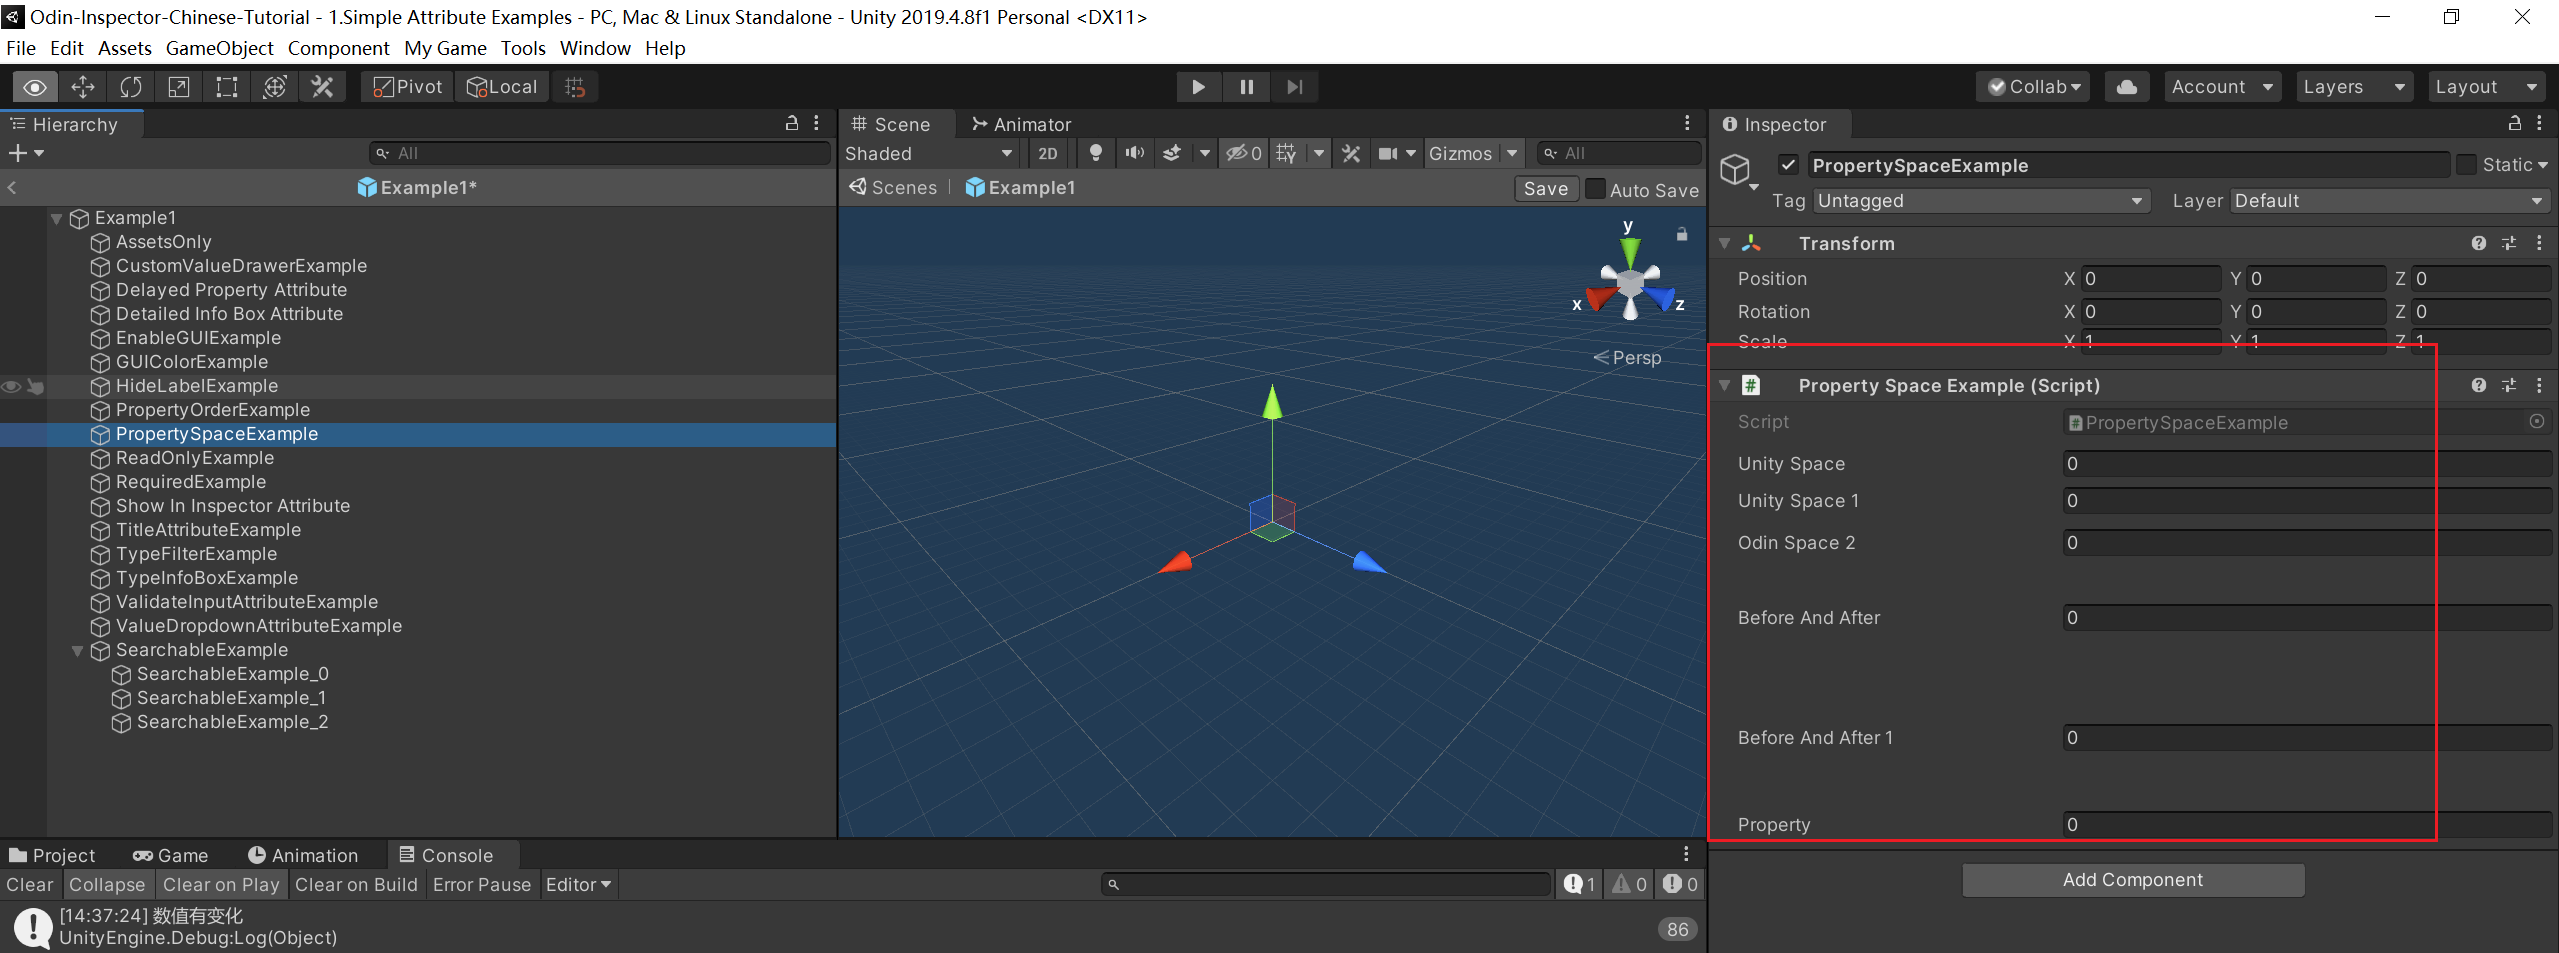Screen dimensions: 2559x953
Task: Open the Window menu
Action: (595, 48)
